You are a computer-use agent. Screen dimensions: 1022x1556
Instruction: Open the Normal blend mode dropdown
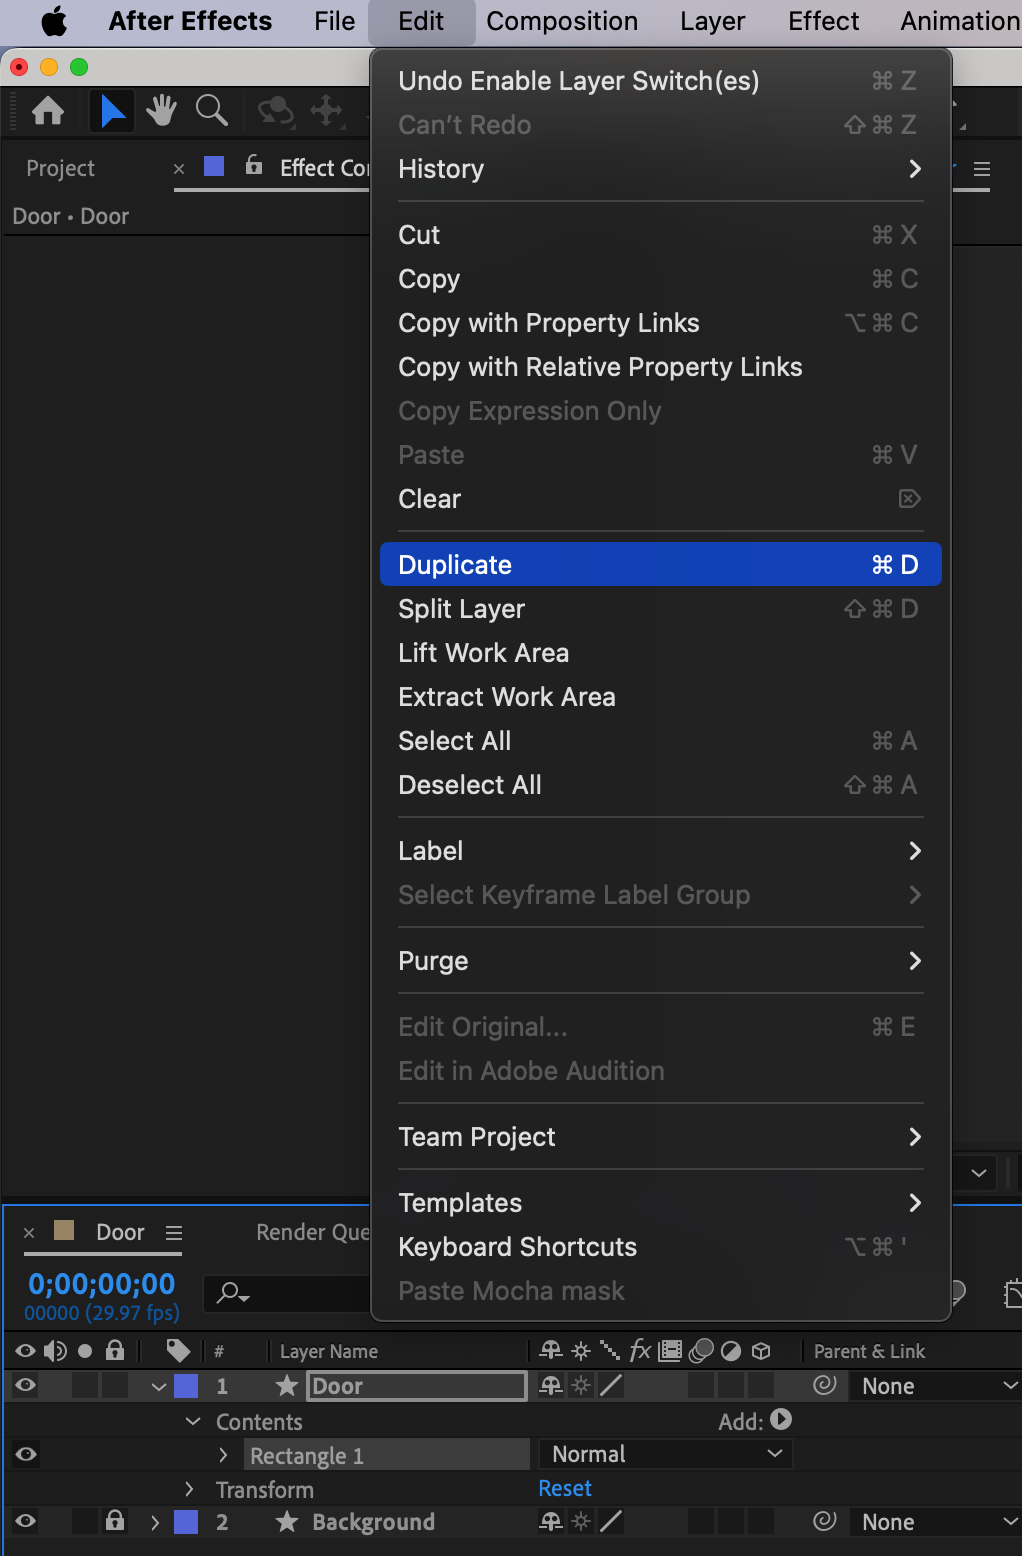coord(666,1454)
